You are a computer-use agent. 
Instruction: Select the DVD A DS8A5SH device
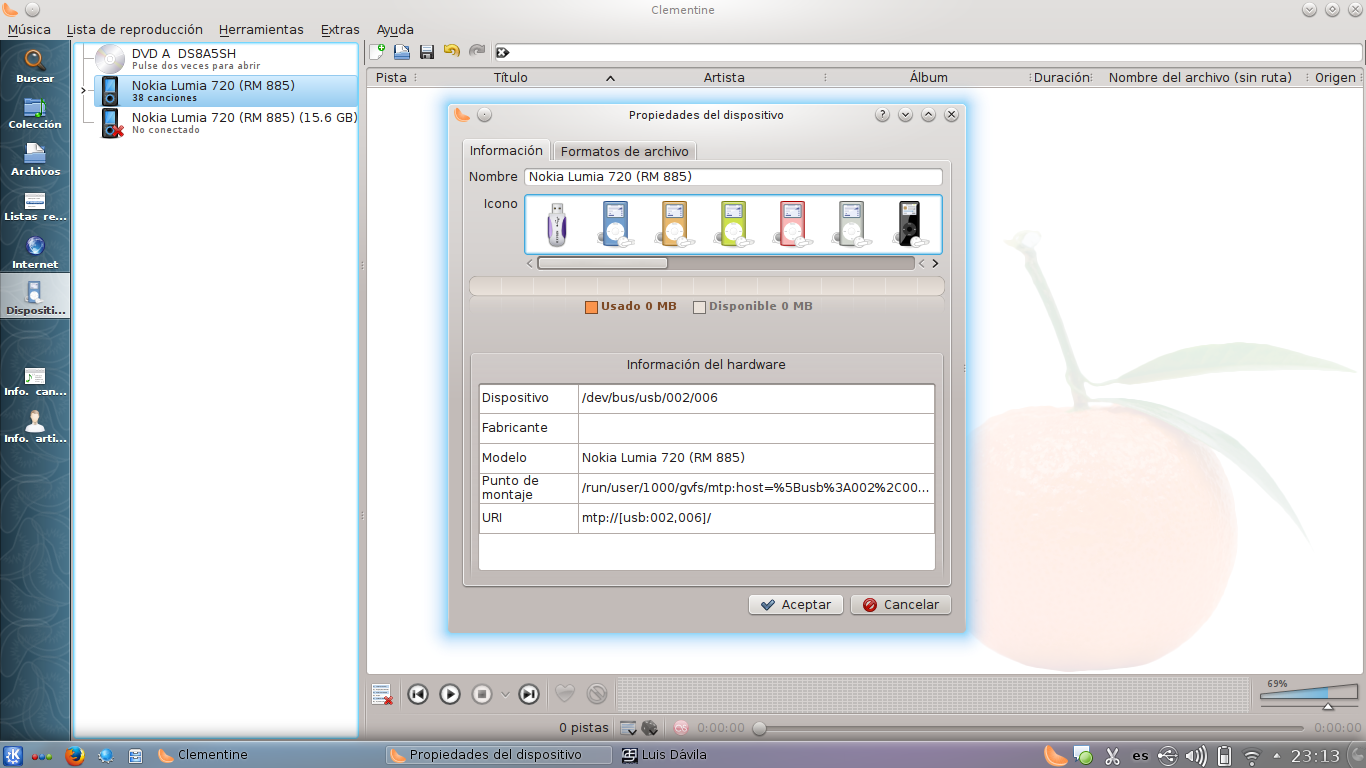[x=216, y=59]
